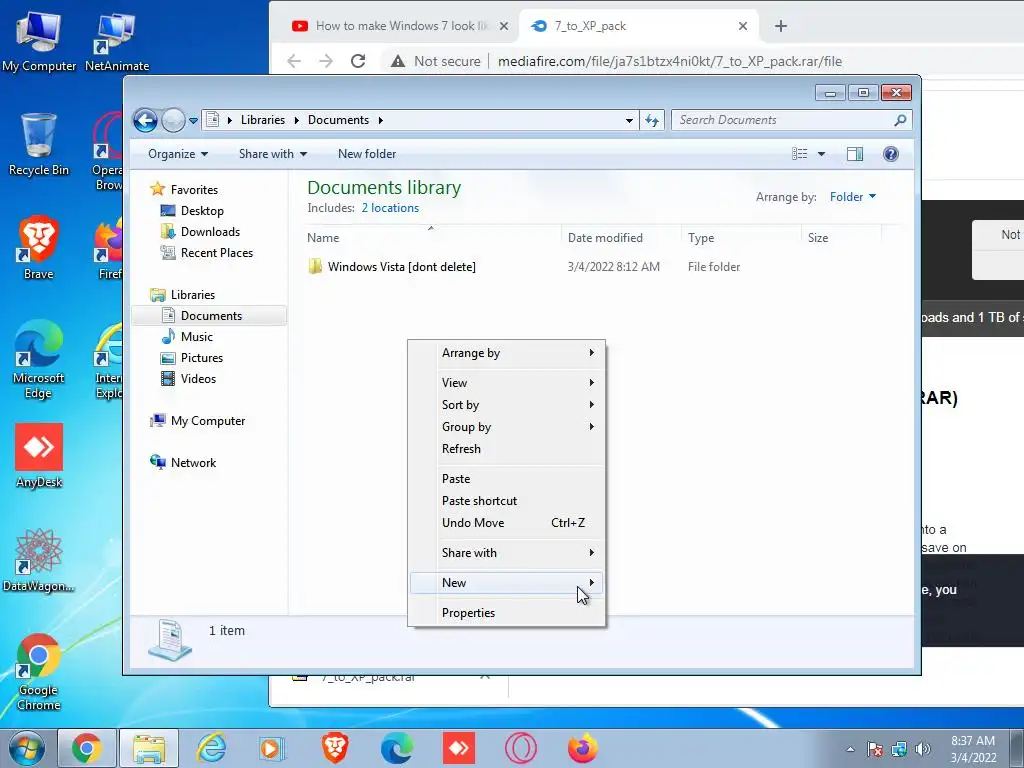Select Libraries in navigation pane
The height and width of the screenshot is (768, 1024).
click(193, 295)
